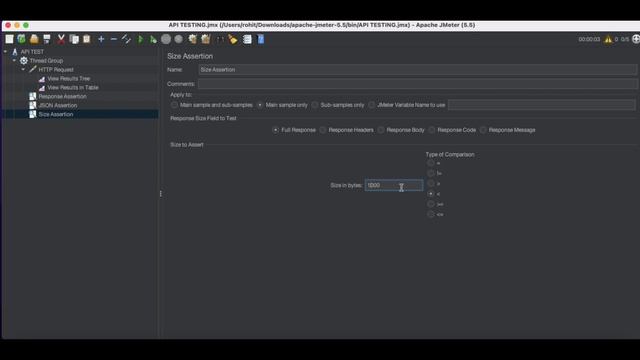Click the Paste clipboard icon
This screenshot has height=360, width=640.
87,39
